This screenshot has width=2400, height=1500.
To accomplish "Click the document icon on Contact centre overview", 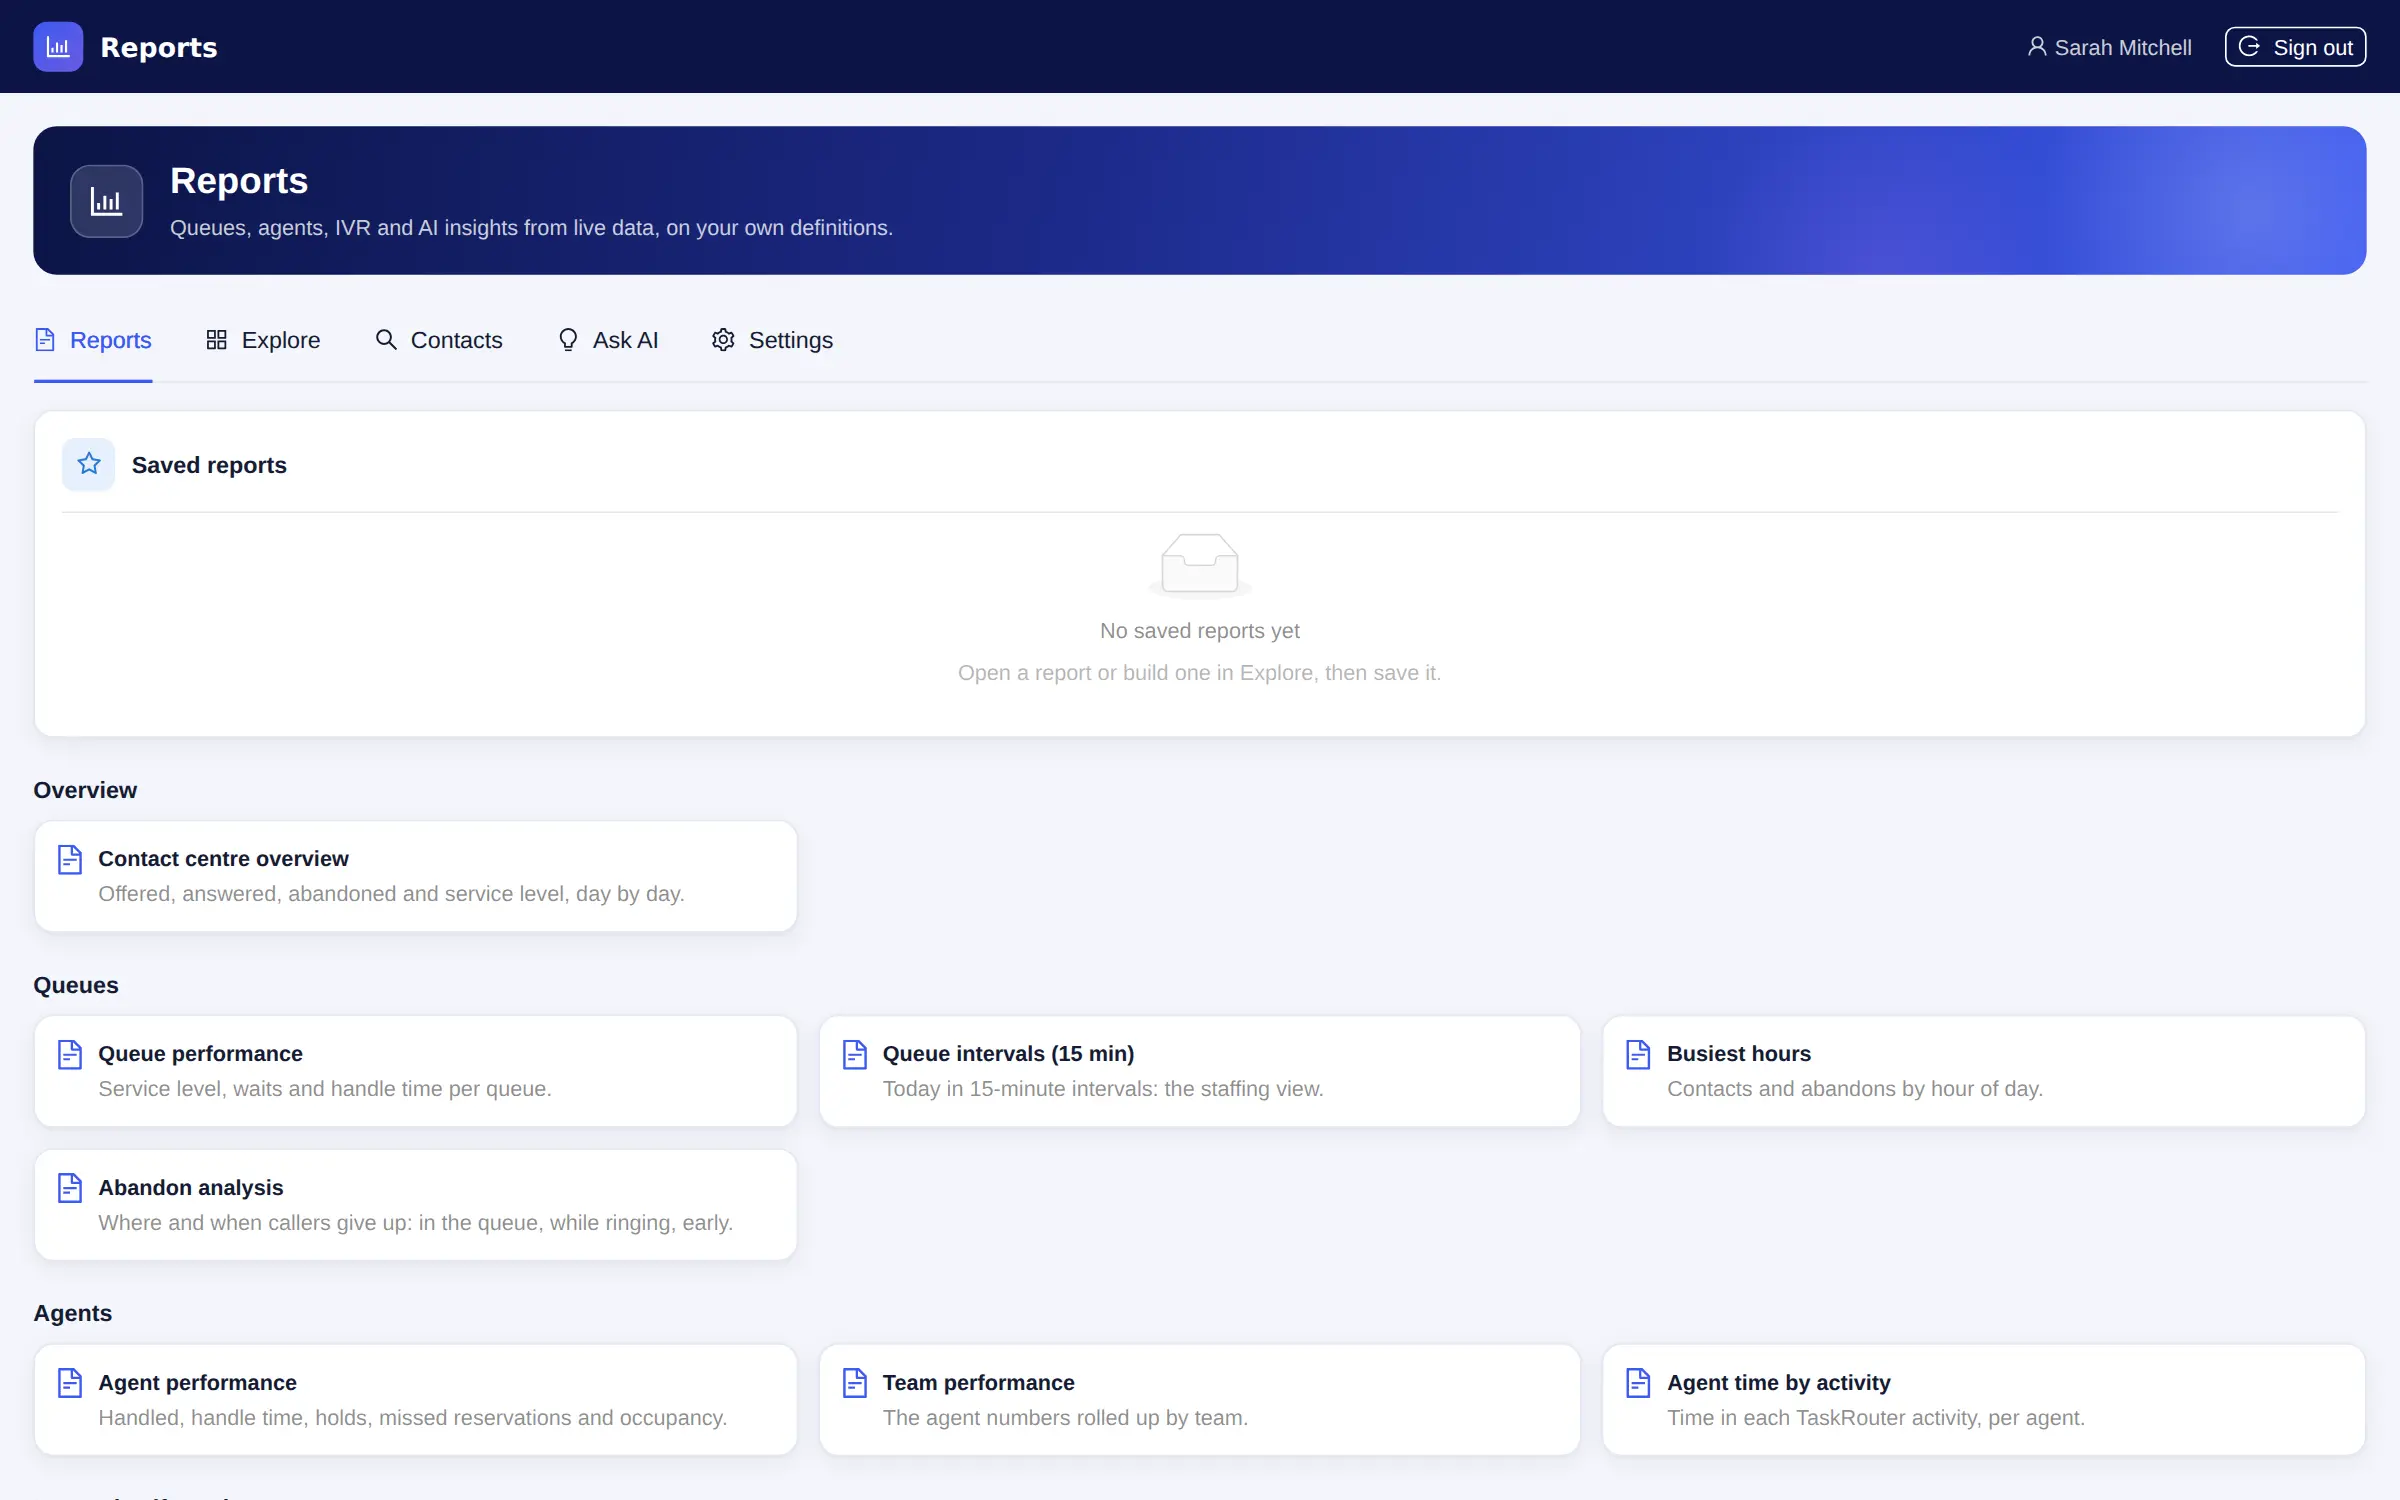I will [70, 859].
